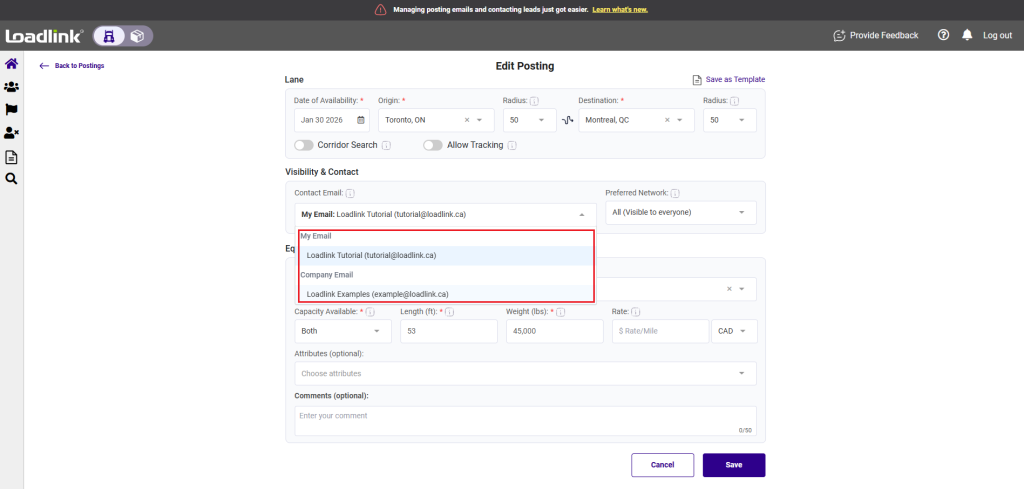Open notifications bell icon

point(967,35)
